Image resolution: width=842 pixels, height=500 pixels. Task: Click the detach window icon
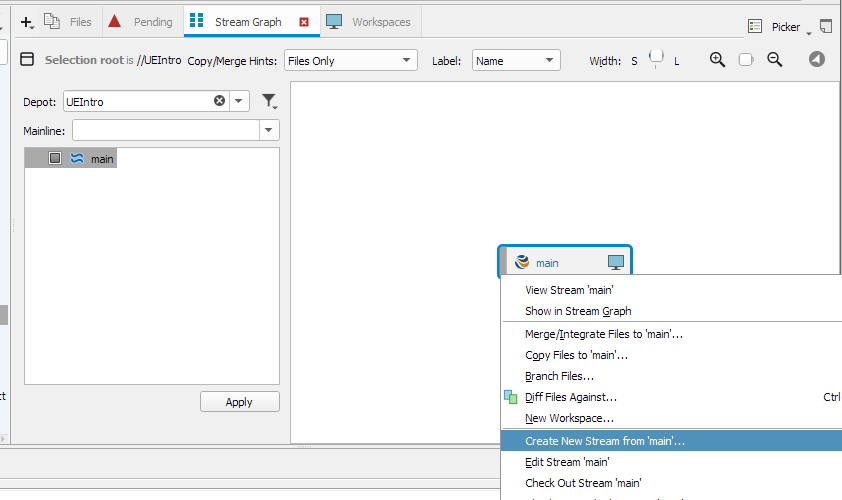826,25
